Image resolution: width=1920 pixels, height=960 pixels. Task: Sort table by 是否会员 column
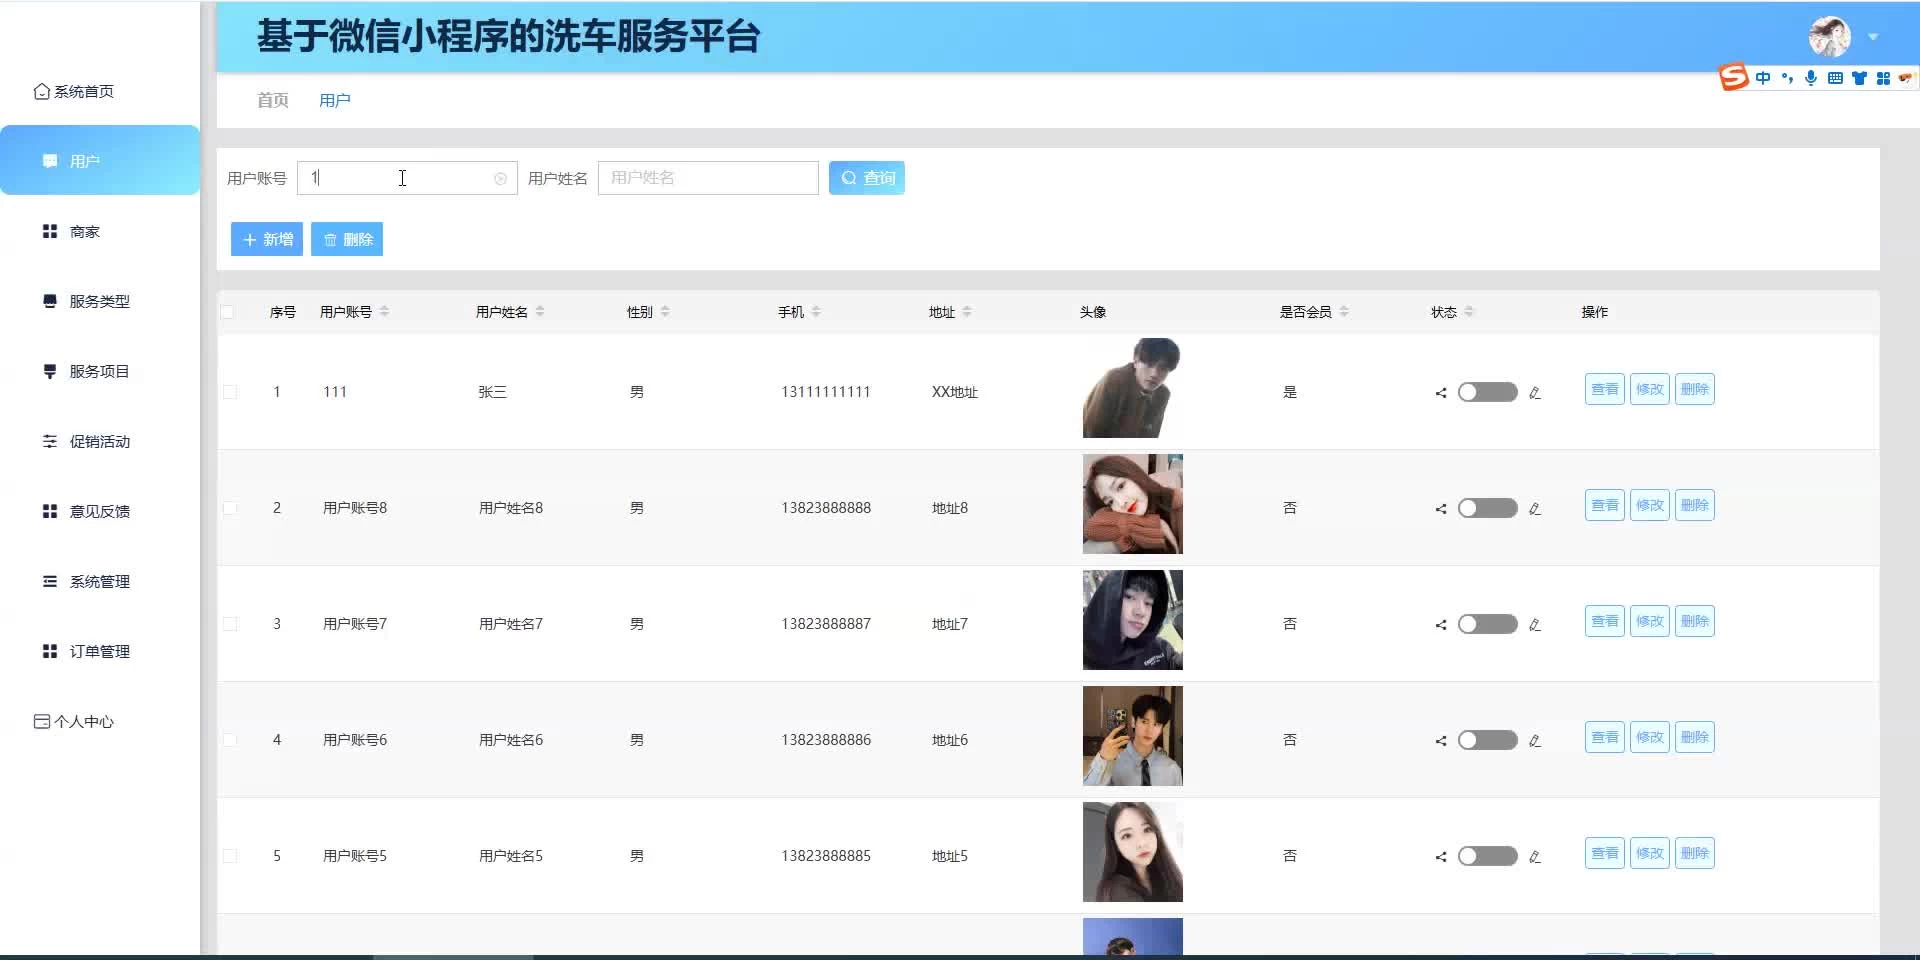(1344, 312)
